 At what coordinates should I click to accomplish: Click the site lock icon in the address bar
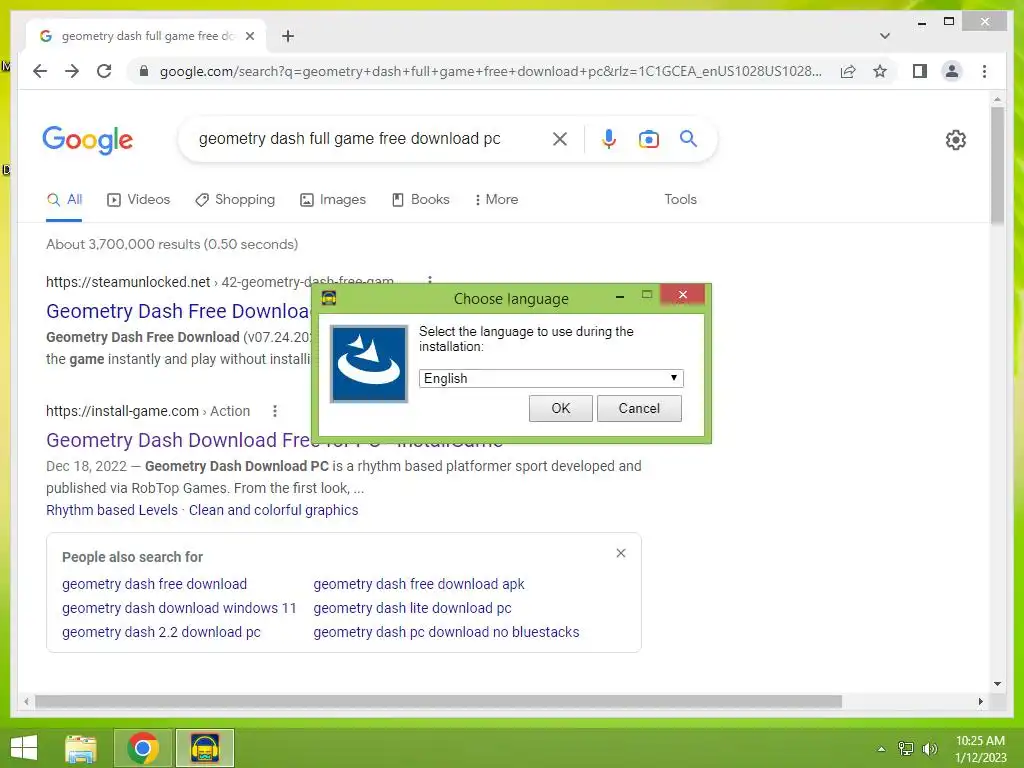(144, 71)
